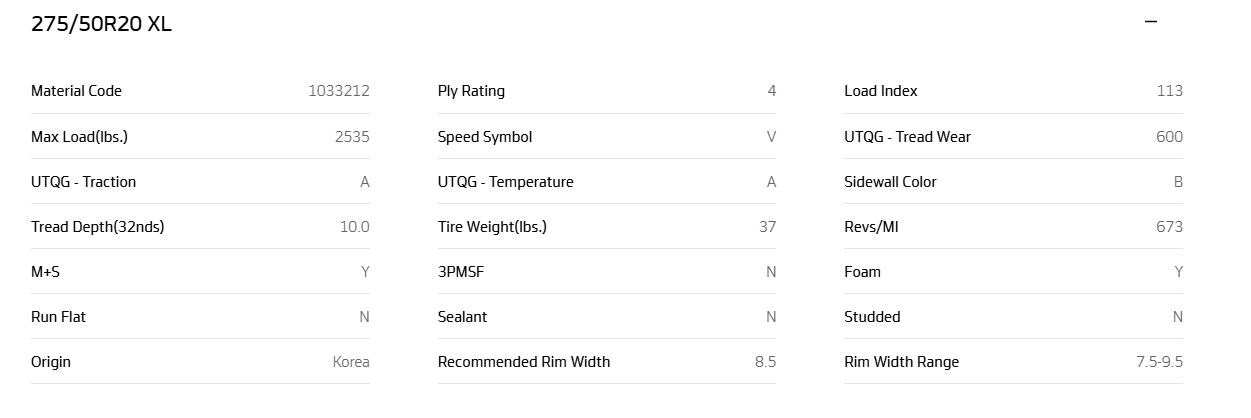1251x418 pixels.
Task: Click the Speed Symbol value V
Action: [x=771, y=137]
